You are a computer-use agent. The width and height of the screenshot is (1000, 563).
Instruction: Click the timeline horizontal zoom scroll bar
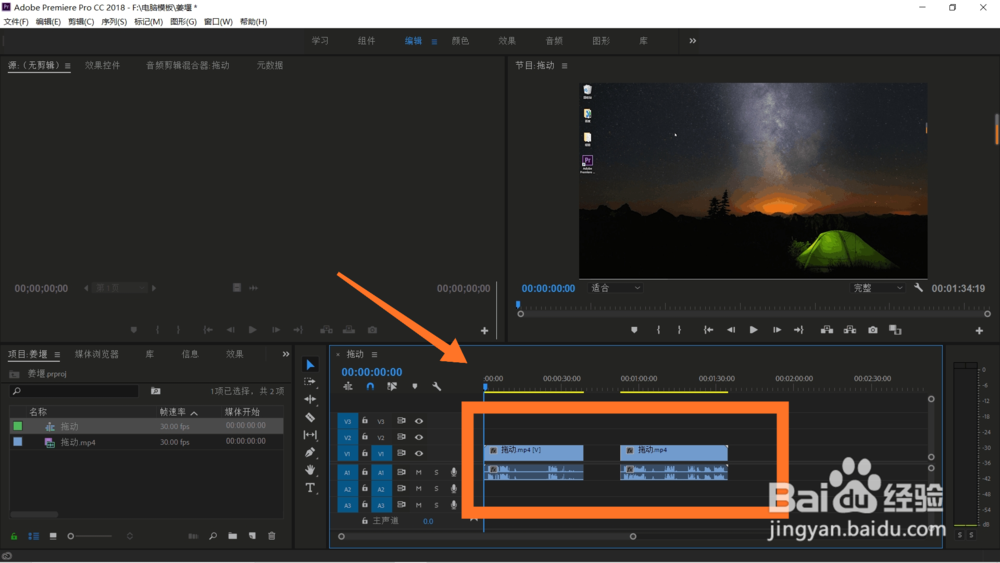[487, 536]
